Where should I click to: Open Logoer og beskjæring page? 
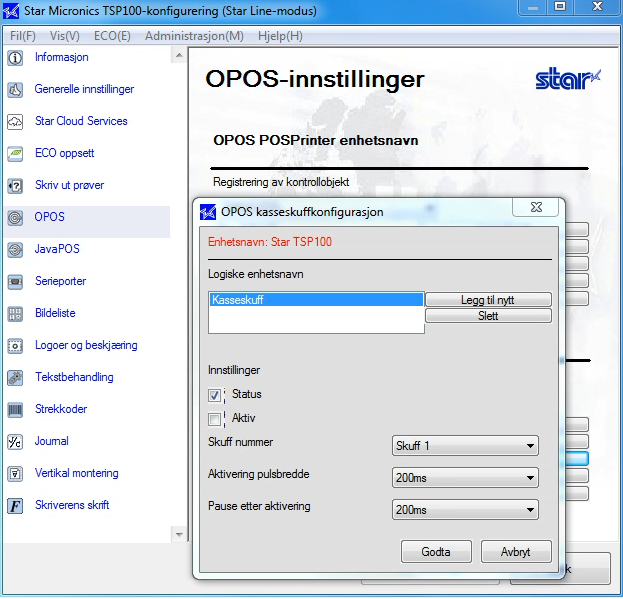pos(86,345)
